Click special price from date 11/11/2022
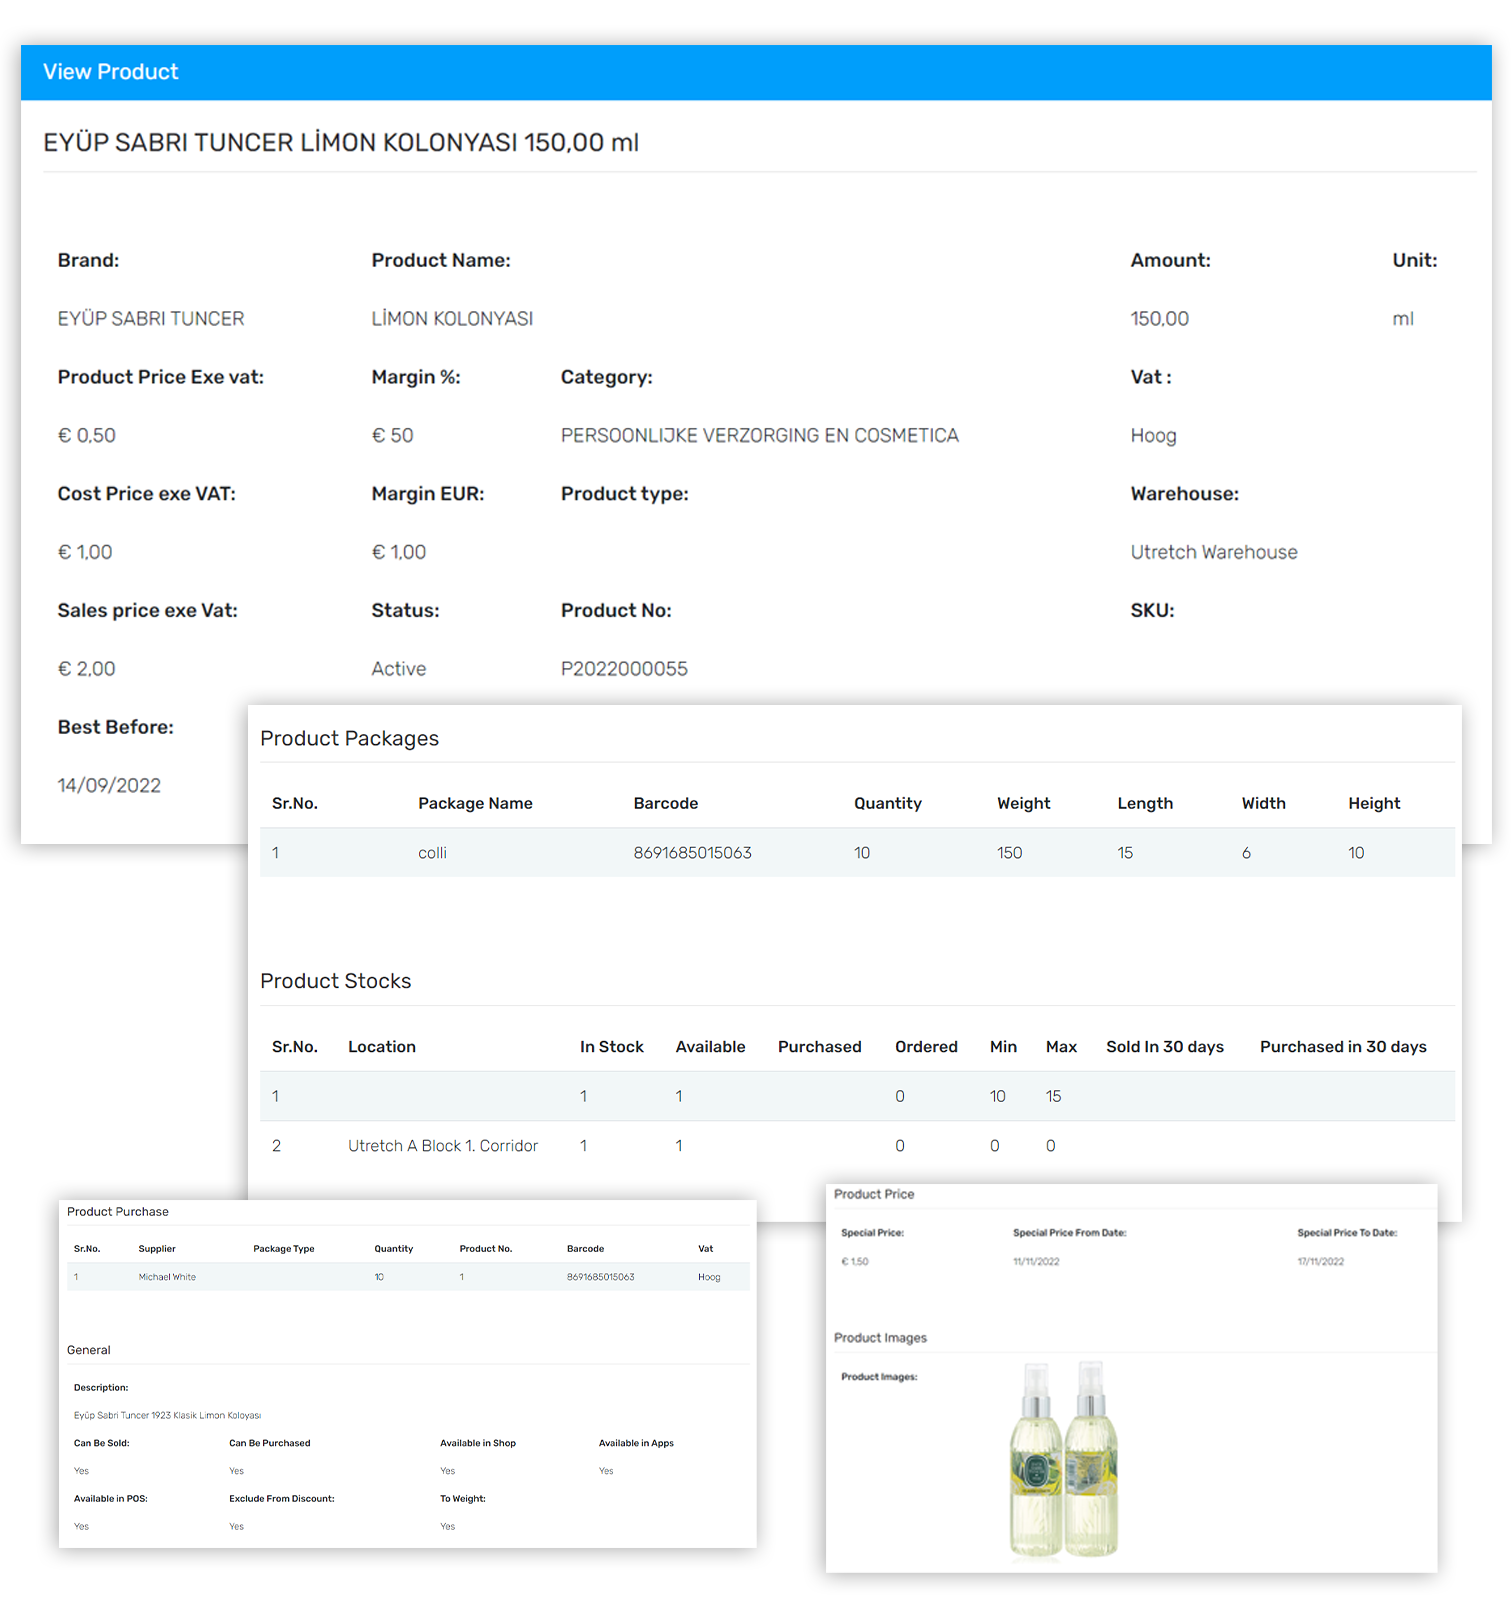 pyautogui.click(x=1036, y=1262)
